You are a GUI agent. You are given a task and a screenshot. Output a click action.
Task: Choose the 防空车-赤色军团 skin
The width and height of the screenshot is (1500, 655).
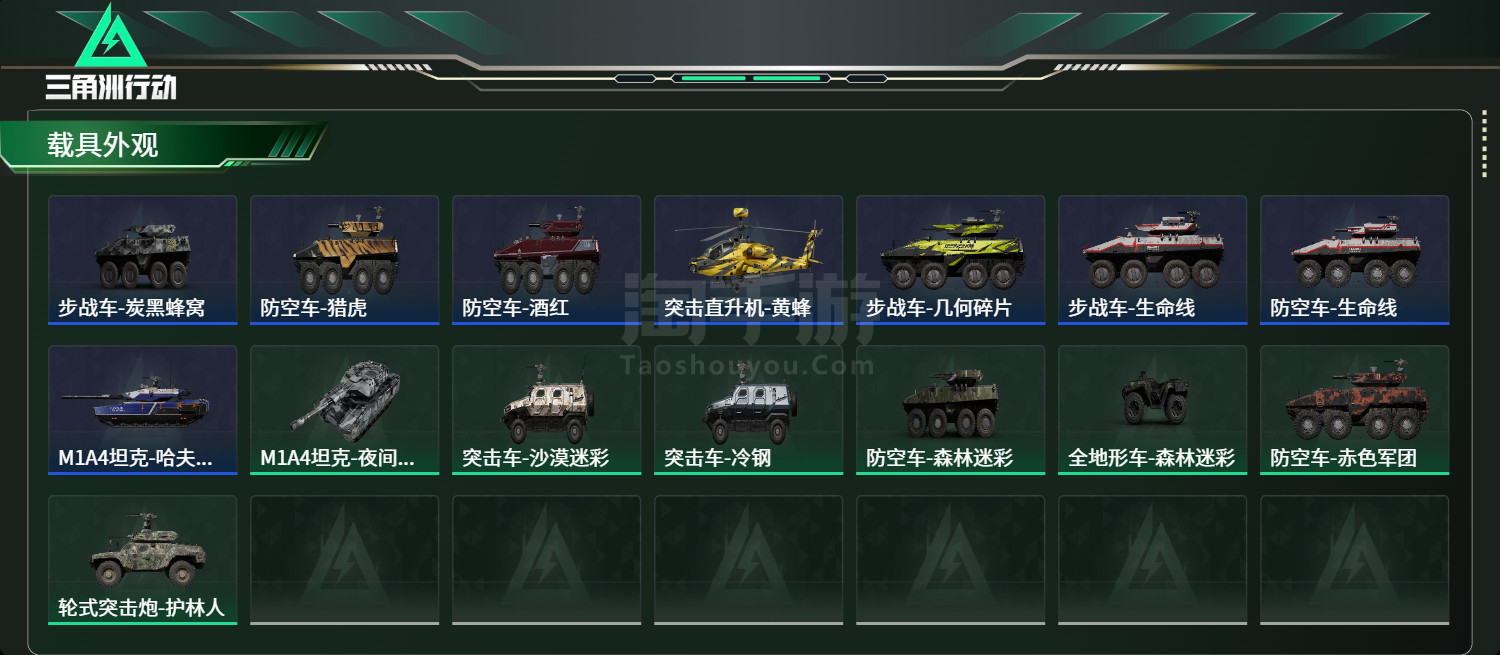[1354, 410]
